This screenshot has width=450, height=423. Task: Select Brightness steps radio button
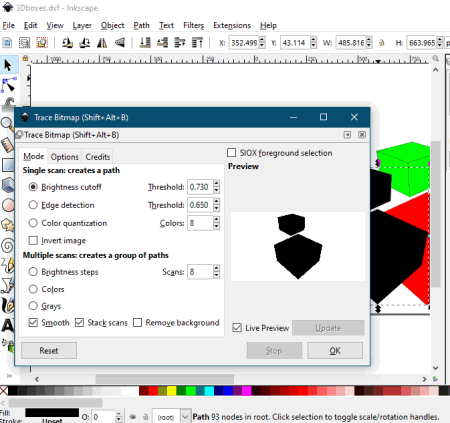[33, 272]
